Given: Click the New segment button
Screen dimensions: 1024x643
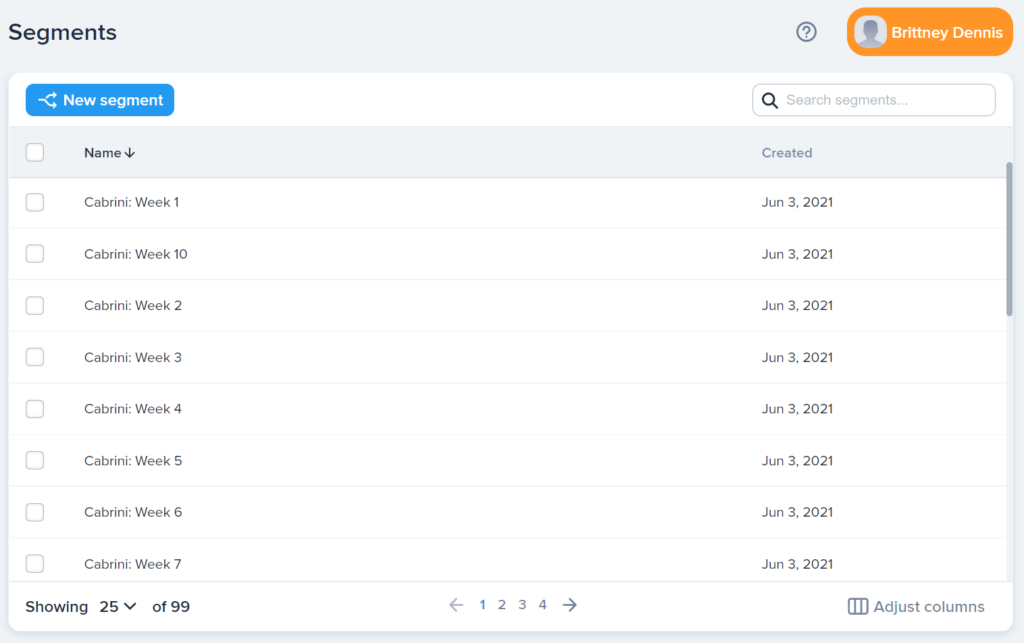Looking at the screenshot, I should 100,100.
